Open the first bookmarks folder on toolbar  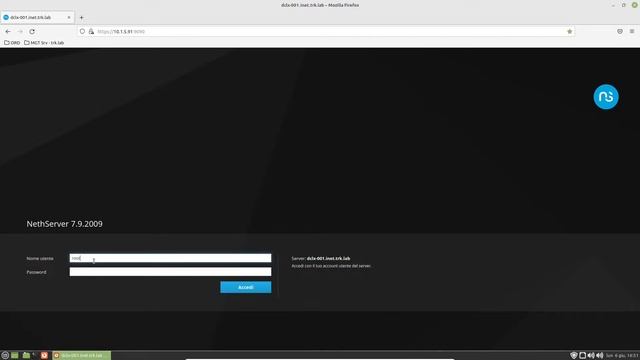(x=12, y=42)
